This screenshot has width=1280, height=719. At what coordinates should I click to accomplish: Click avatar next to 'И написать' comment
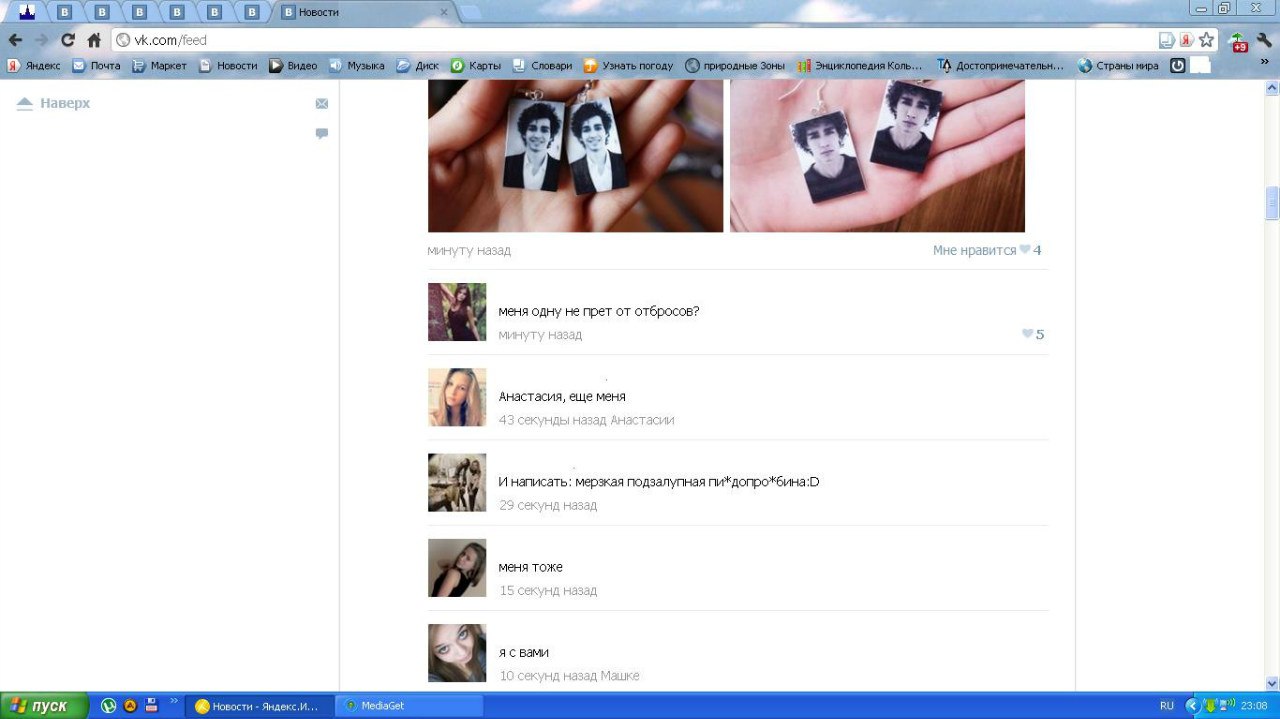tap(457, 483)
